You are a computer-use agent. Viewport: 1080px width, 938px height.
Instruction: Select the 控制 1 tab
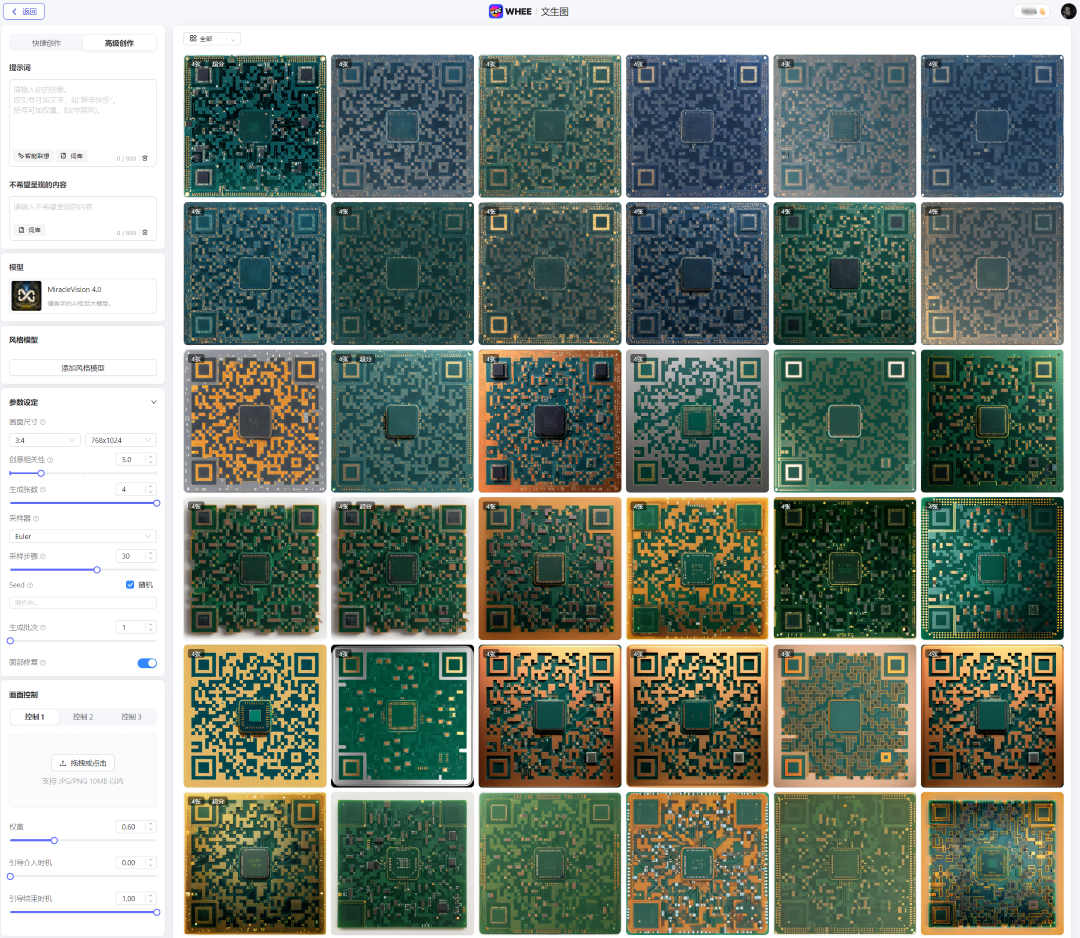[x=34, y=717]
